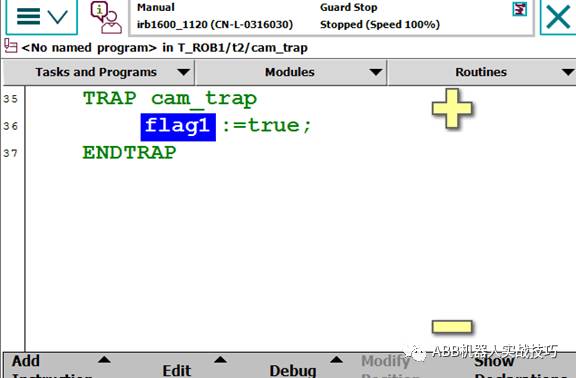Click 'Guard Stop' status text
This screenshot has height=378, width=576.
point(349,7)
